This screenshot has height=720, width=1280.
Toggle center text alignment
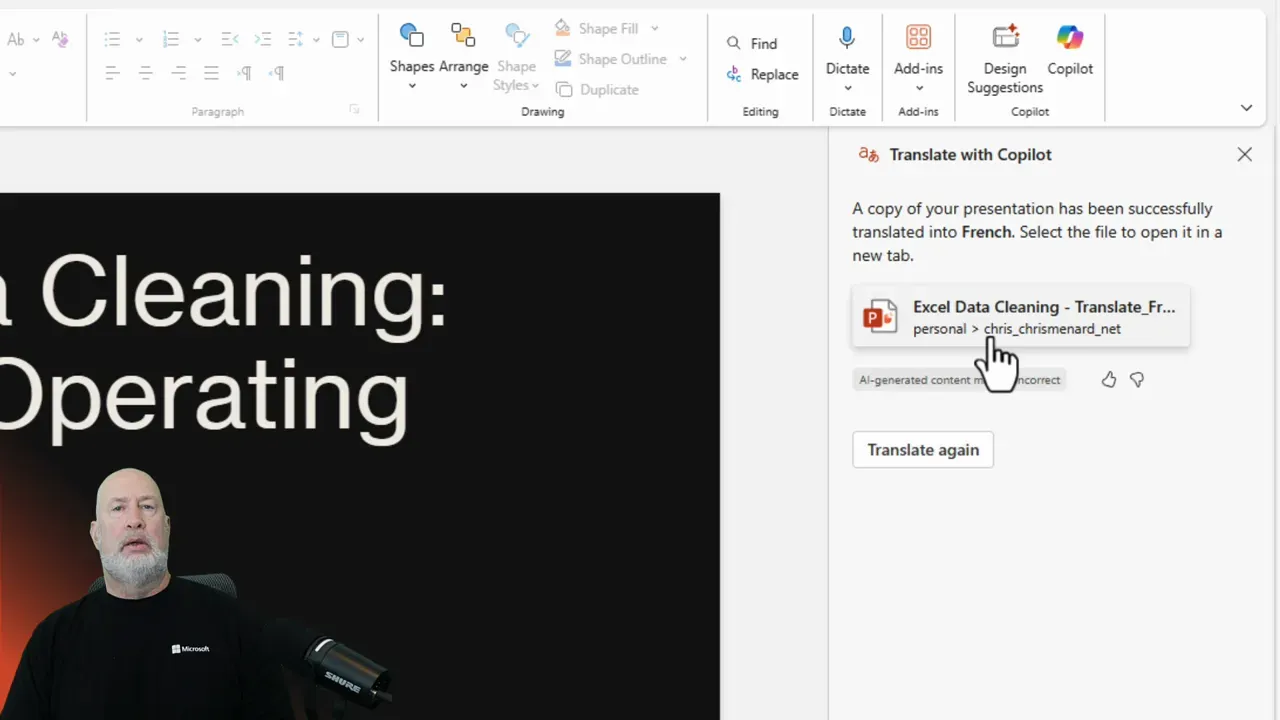pyautogui.click(x=145, y=72)
